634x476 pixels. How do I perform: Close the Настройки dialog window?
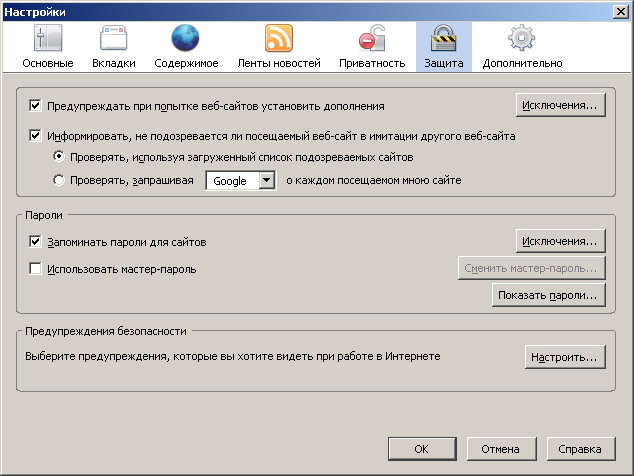tap(620, 11)
